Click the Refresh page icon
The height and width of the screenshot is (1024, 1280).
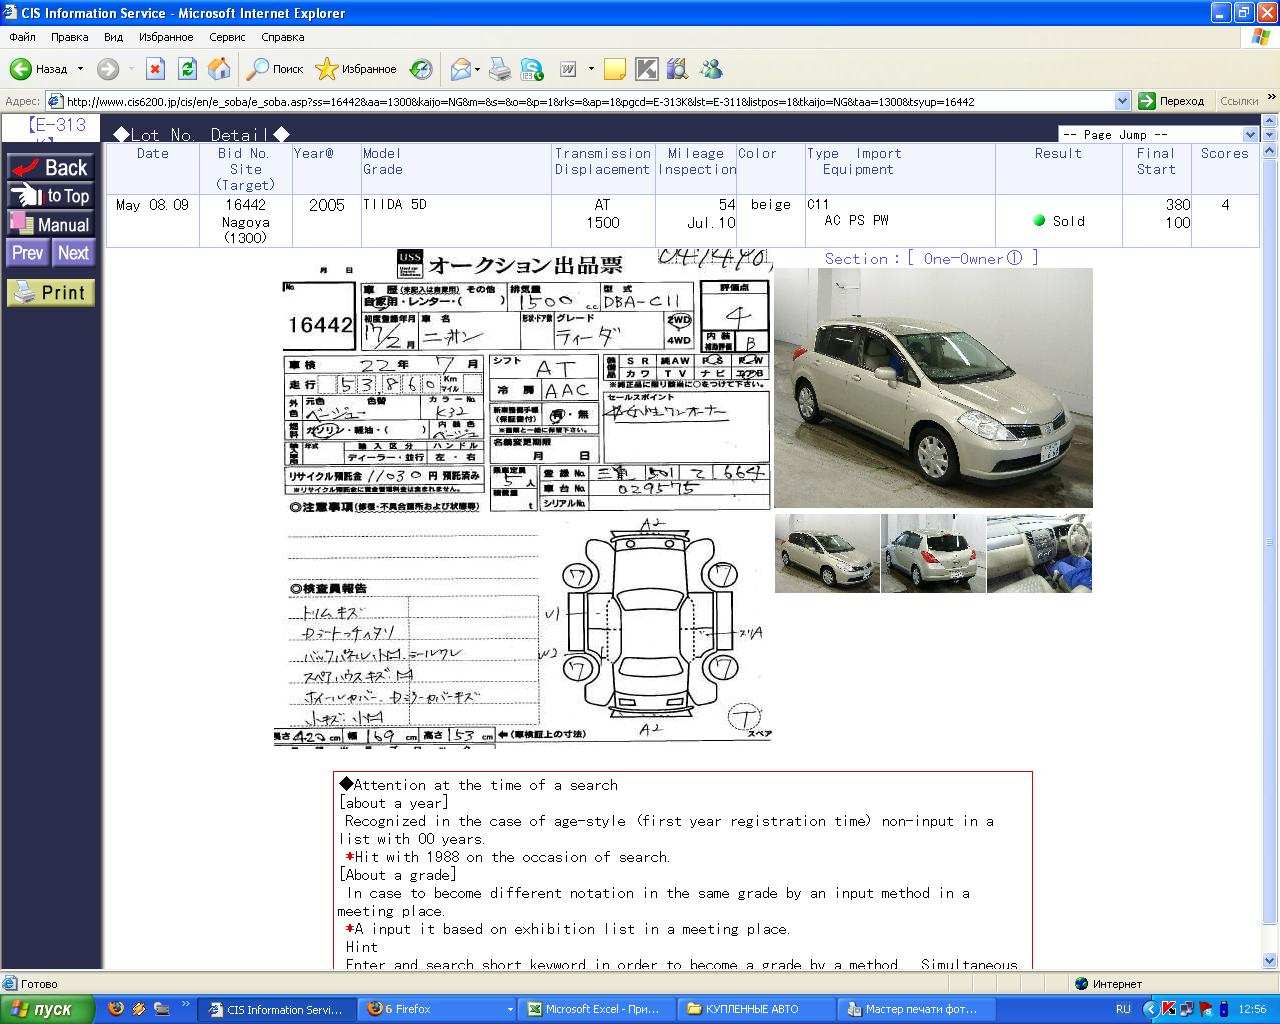tap(187, 69)
